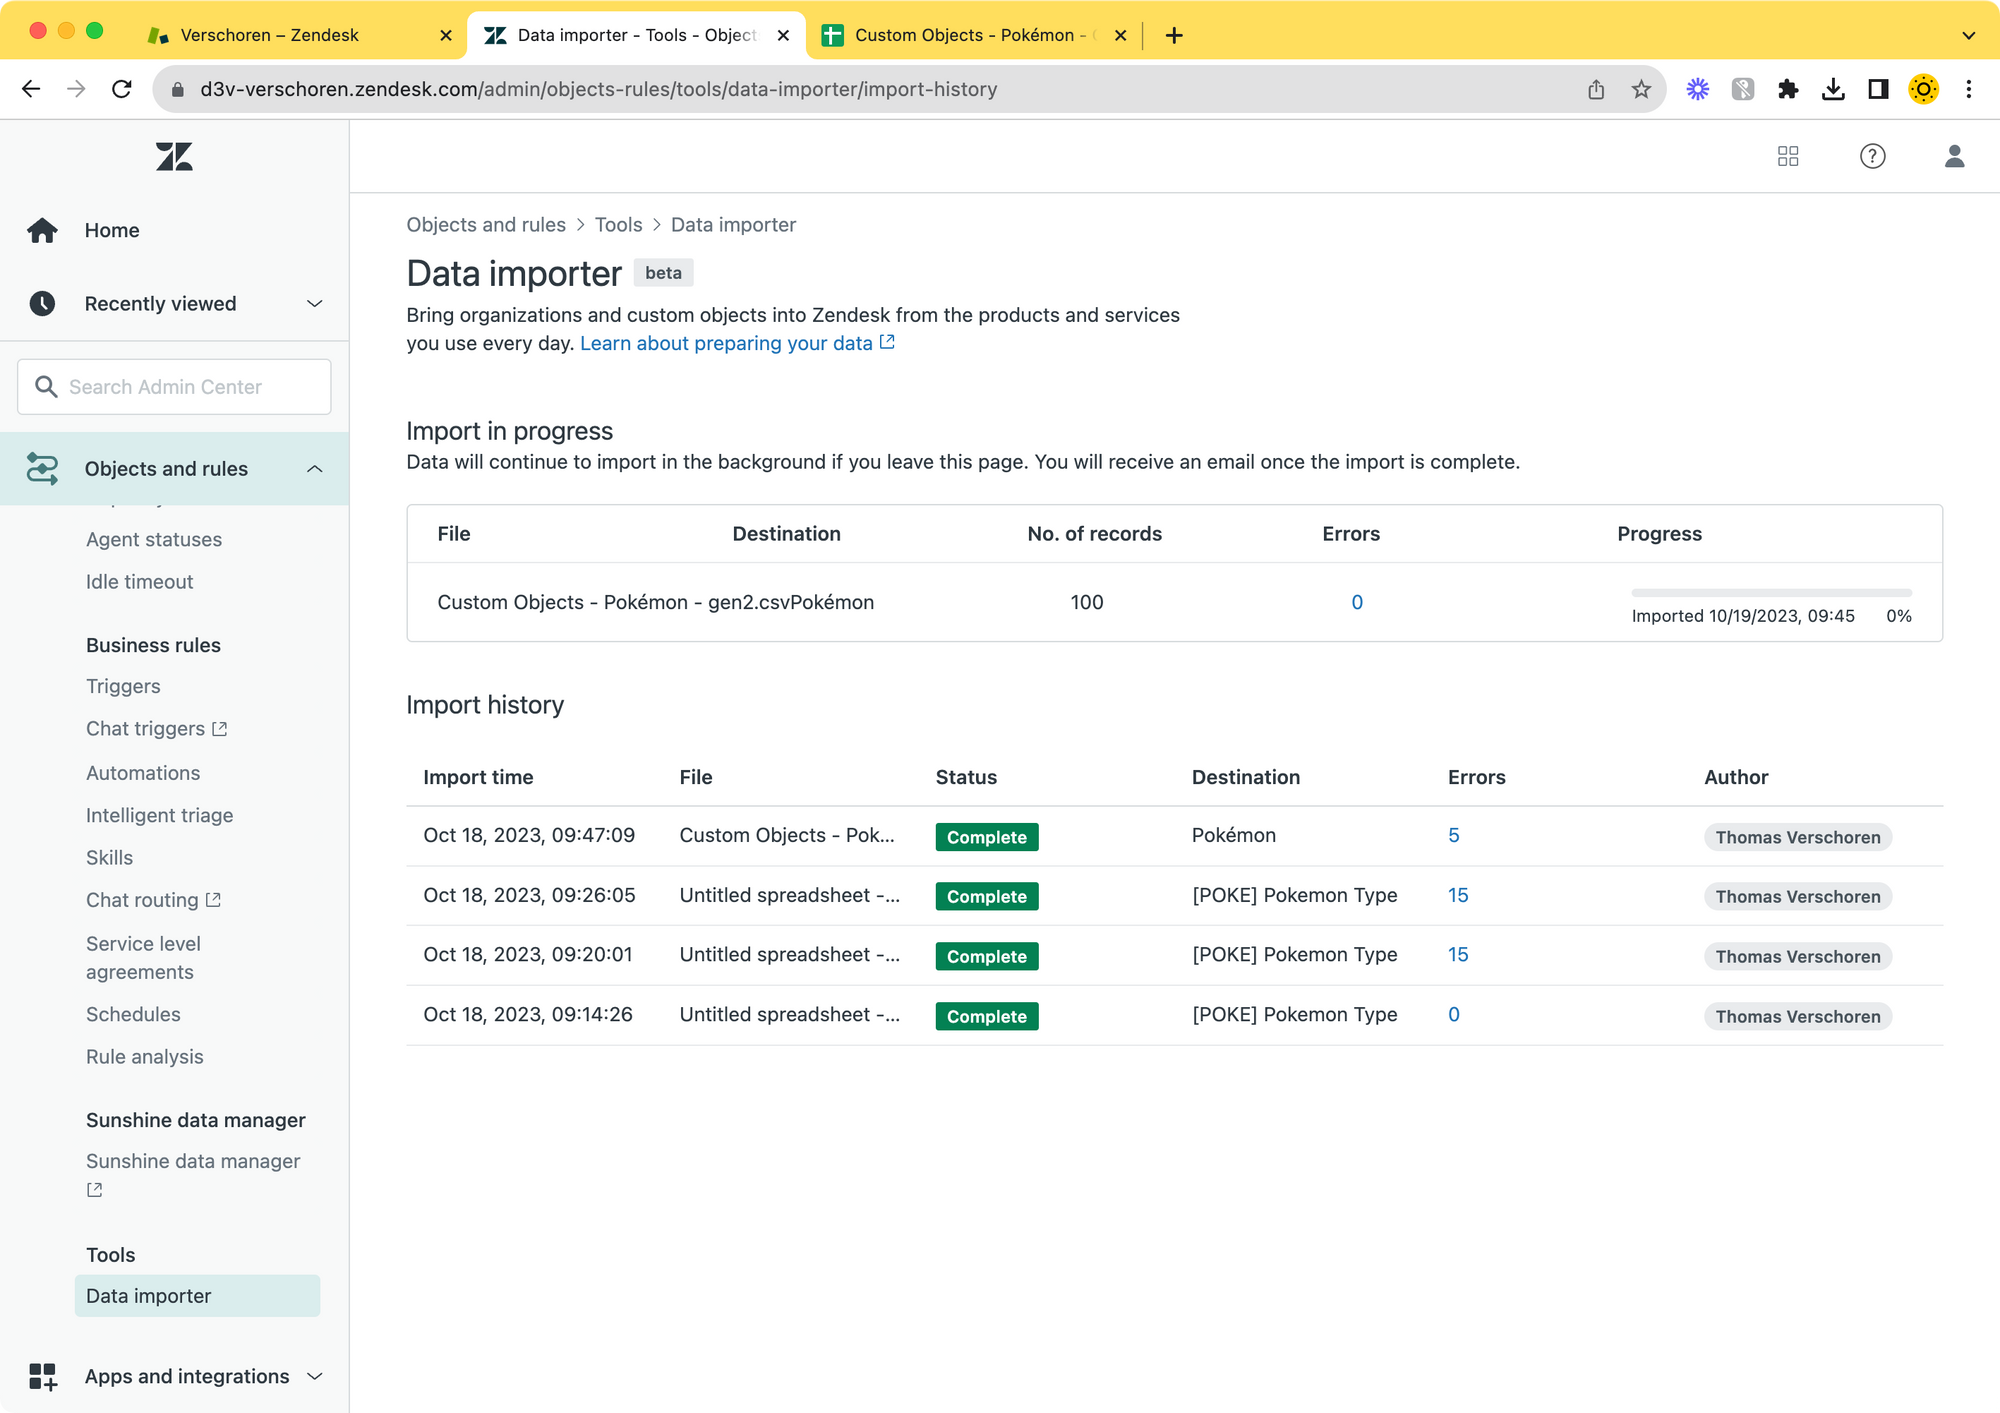The image size is (2000, 1413).
Task: Click the import progress bar
Action: coord(1770,593)
